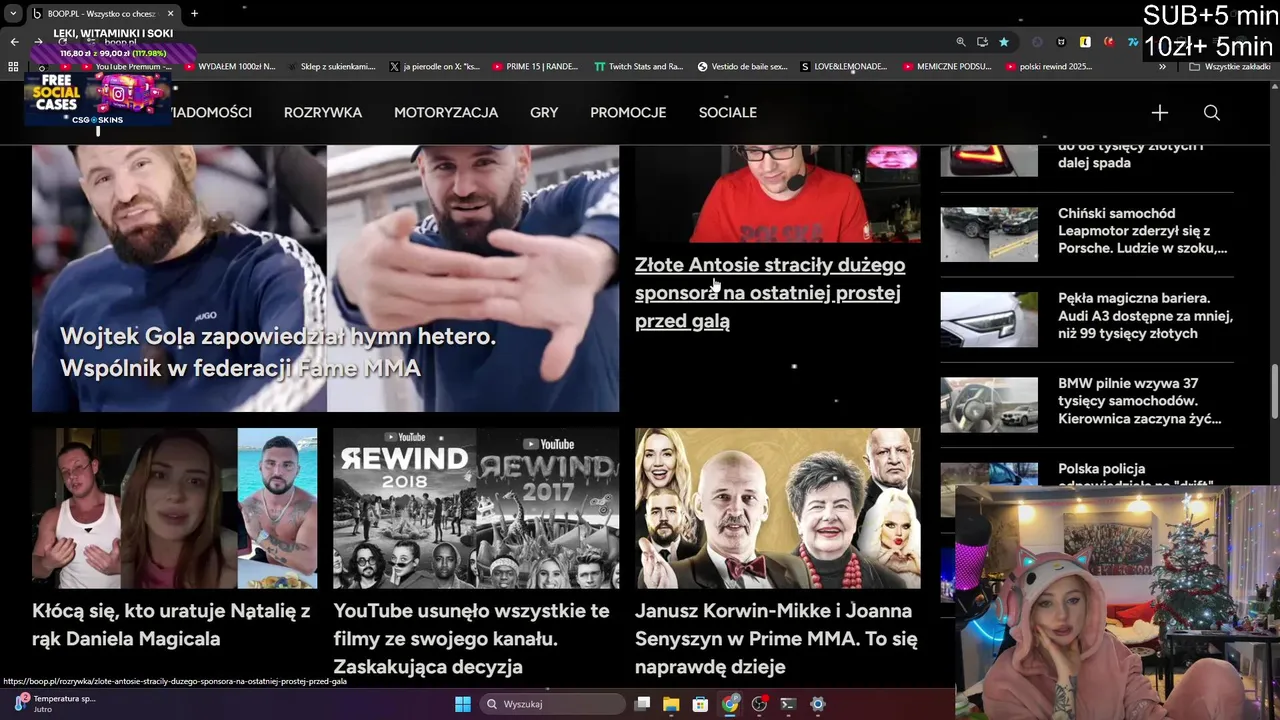1280x720 pixels.
Task: Open the WYDAŁEM 1000zł bookmark
Action: click(x=229, y=67)
